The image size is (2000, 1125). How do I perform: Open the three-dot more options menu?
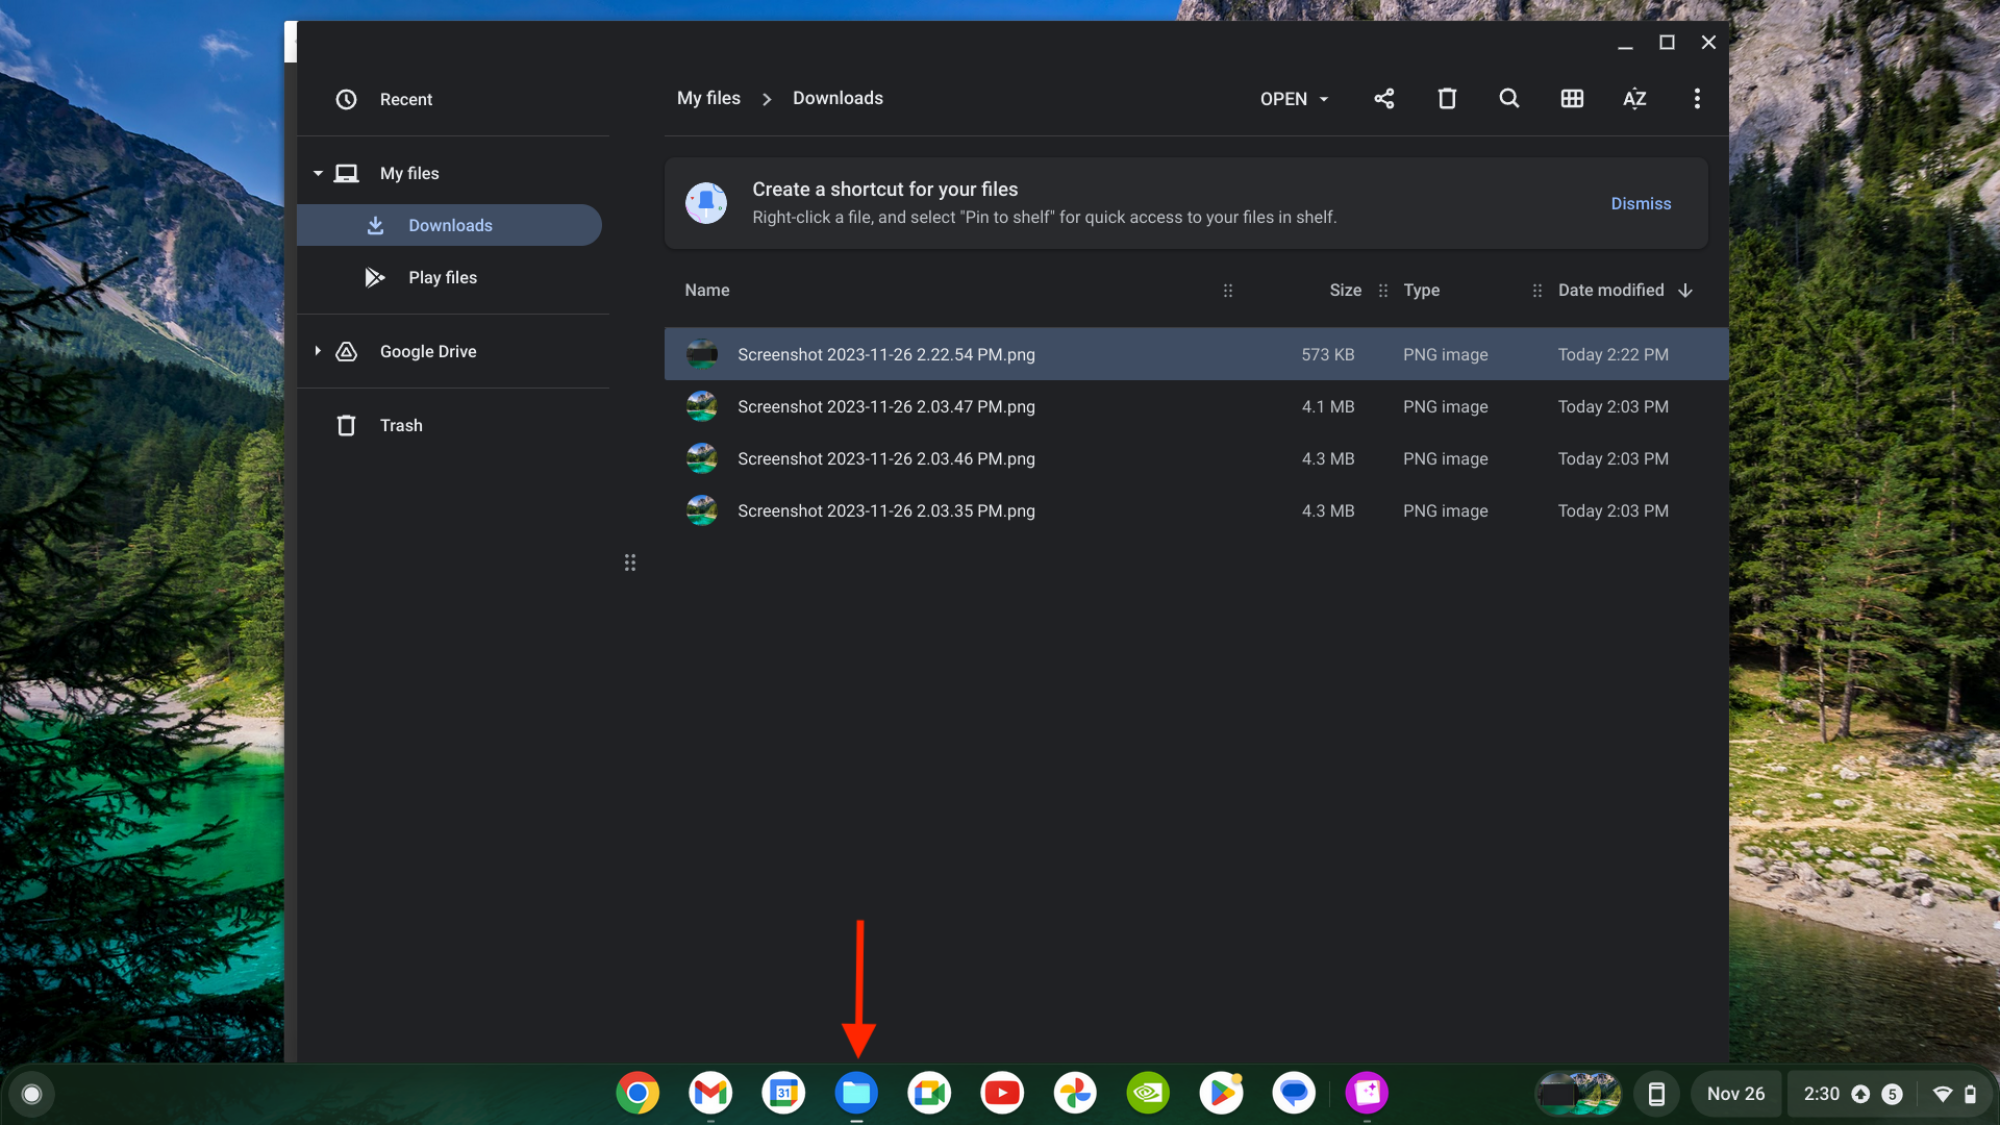point(1697,98)
